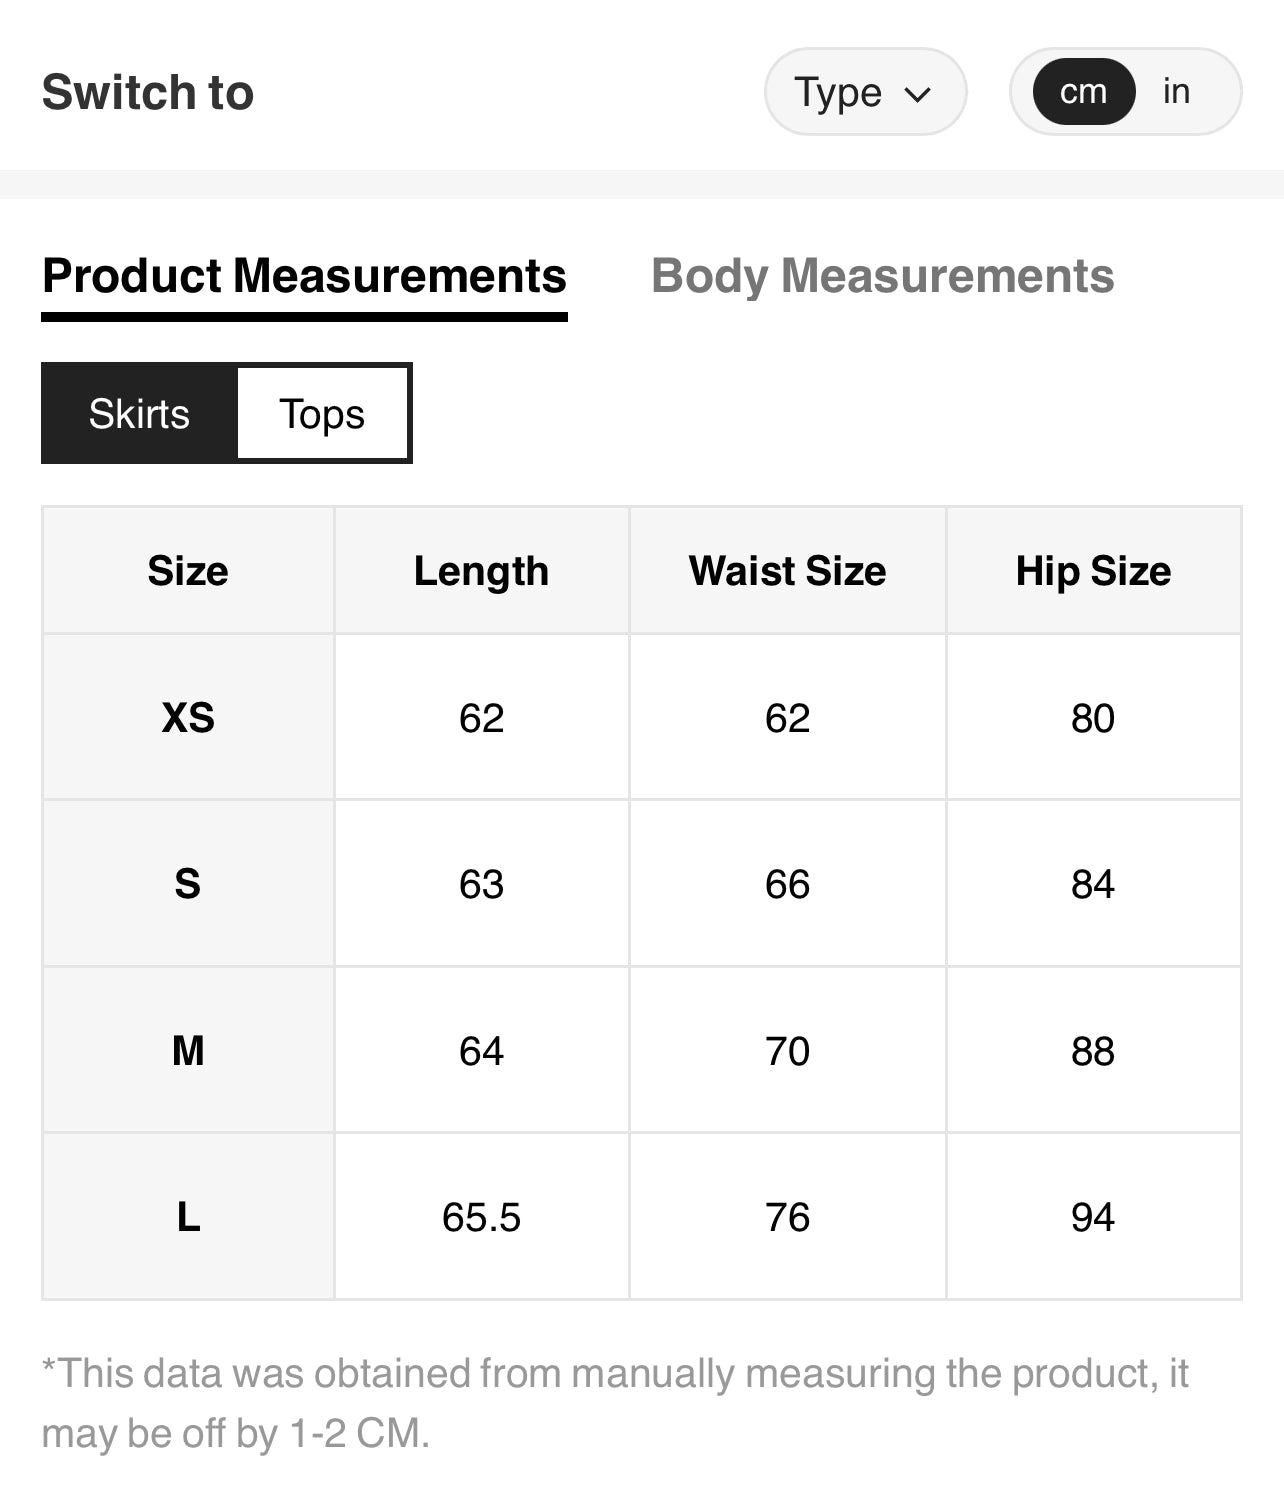Select the Tops category button
This screenshot has height=1499, width=1284.
322,414
